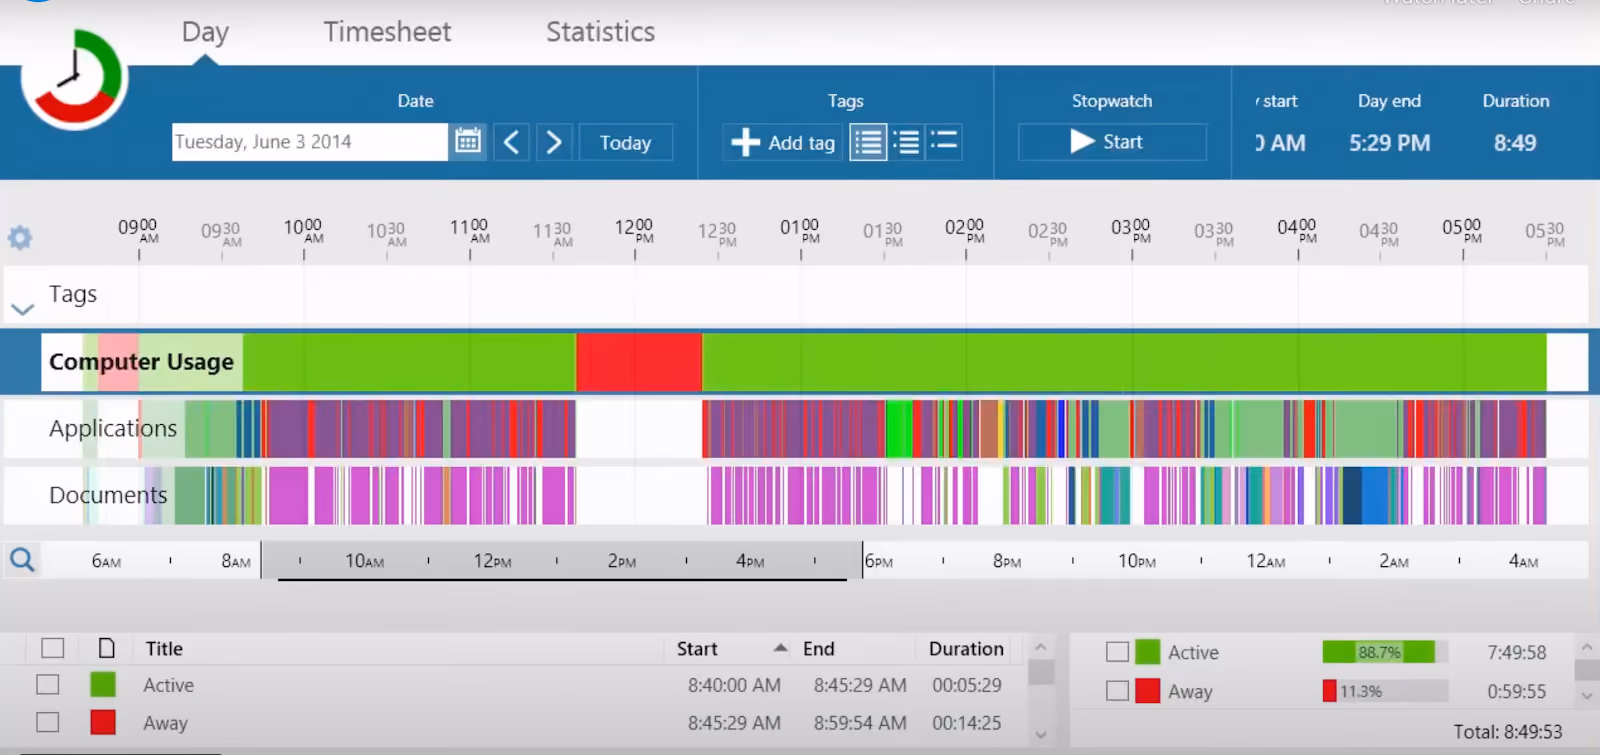The image size is (1600, 755).
Task: Click the Active 88.7% progress bar
Action: [x=1385, y=652]
